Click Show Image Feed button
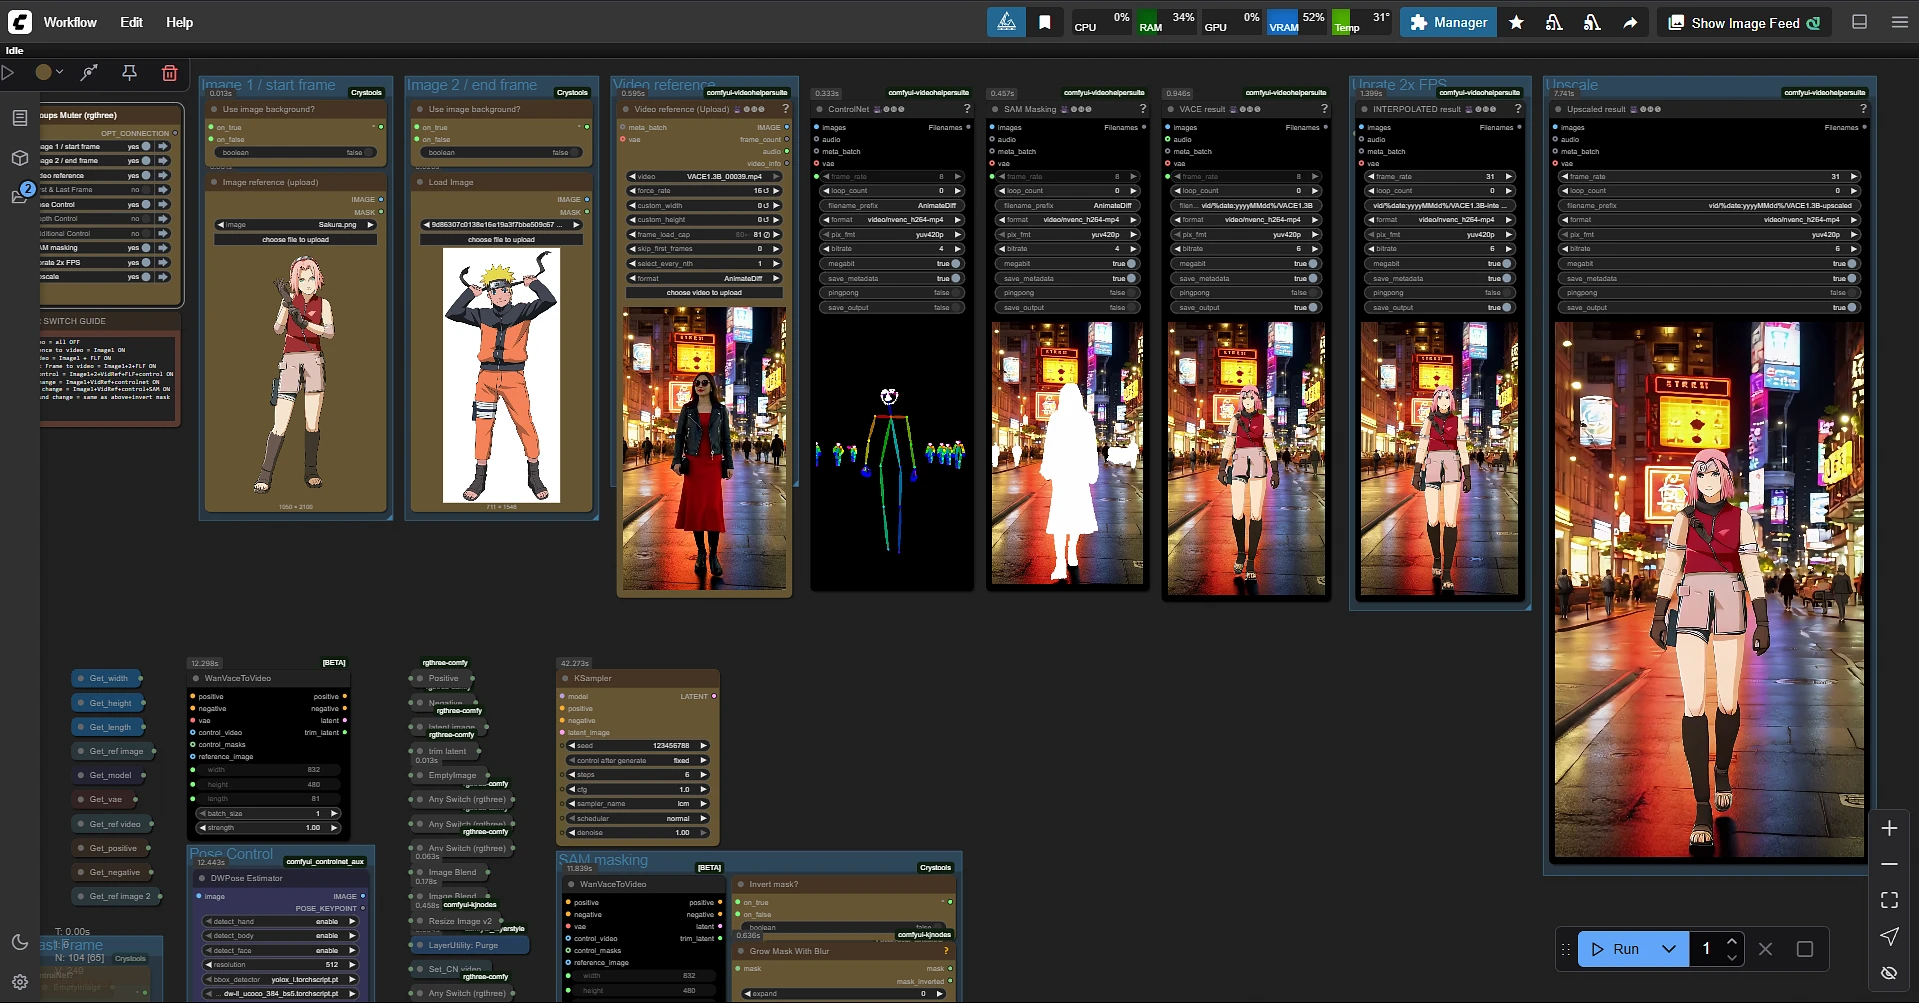 1744,22
